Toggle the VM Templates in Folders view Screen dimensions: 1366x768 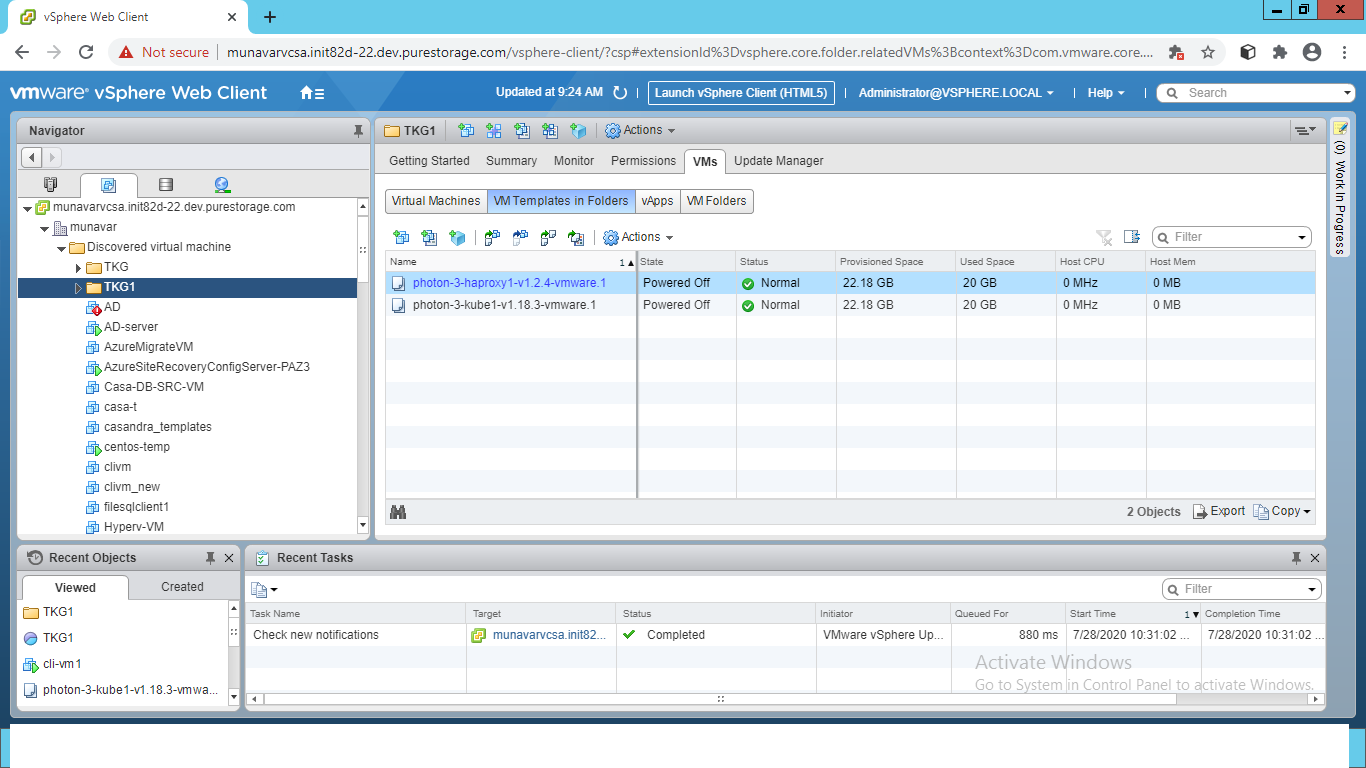tap(561, 201)
